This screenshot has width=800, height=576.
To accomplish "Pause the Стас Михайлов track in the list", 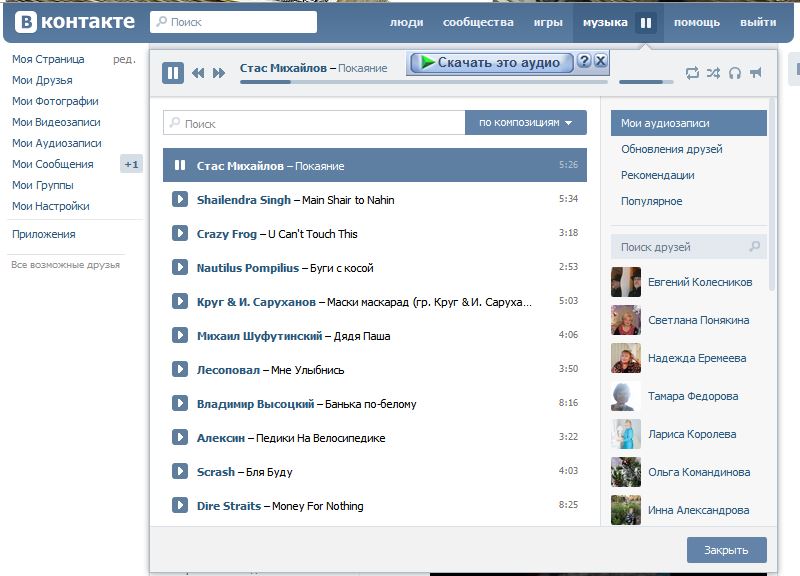I will click(x=180, y=165).
